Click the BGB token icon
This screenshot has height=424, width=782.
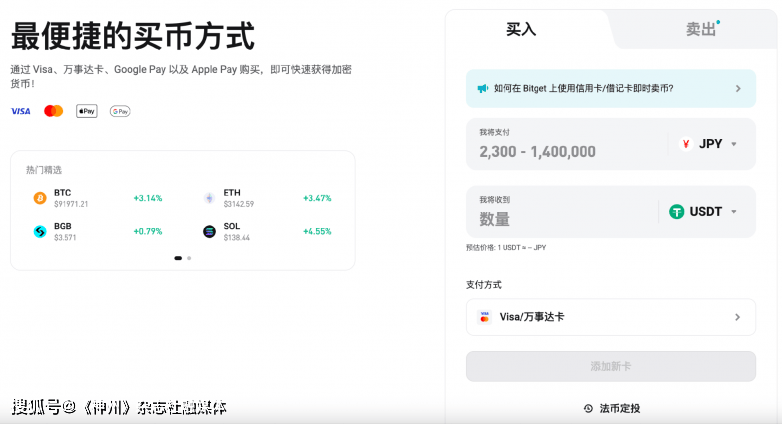(40, 231)
